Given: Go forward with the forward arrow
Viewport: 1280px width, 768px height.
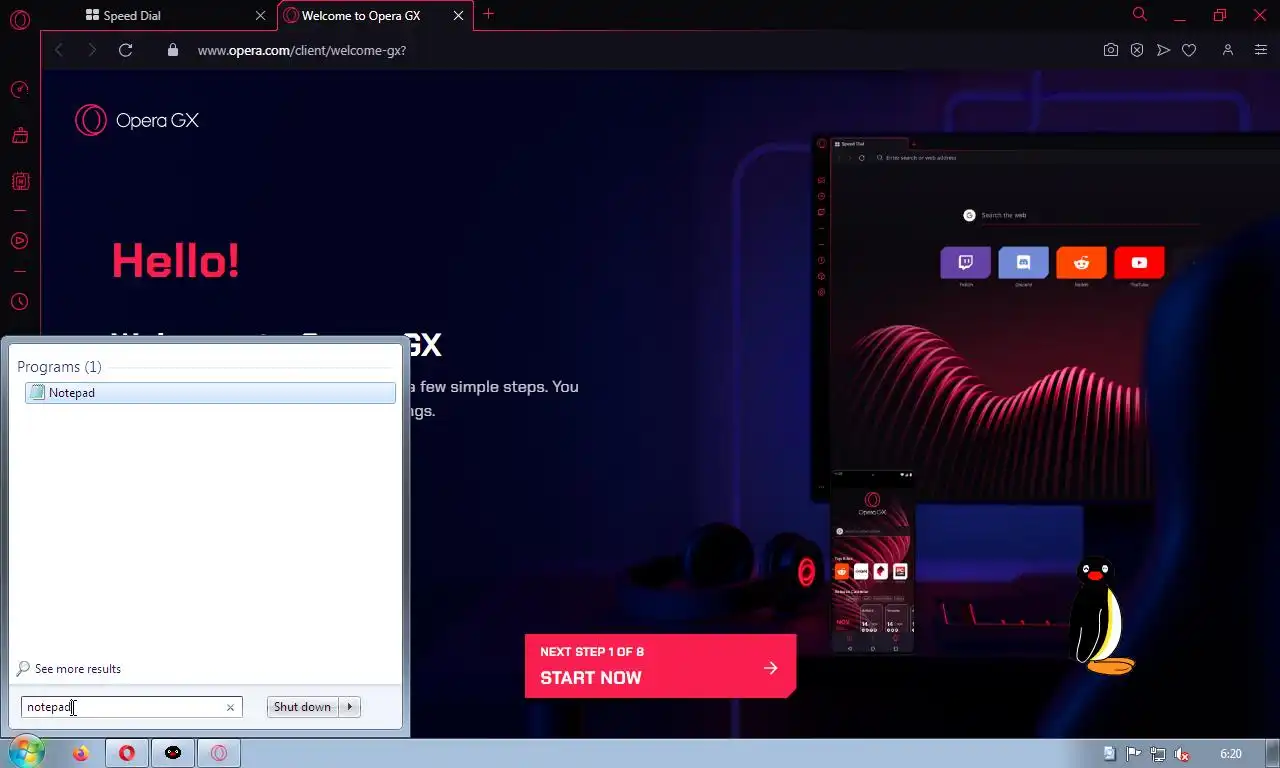Looking at the screenshot, I should (x=92, y=50).
